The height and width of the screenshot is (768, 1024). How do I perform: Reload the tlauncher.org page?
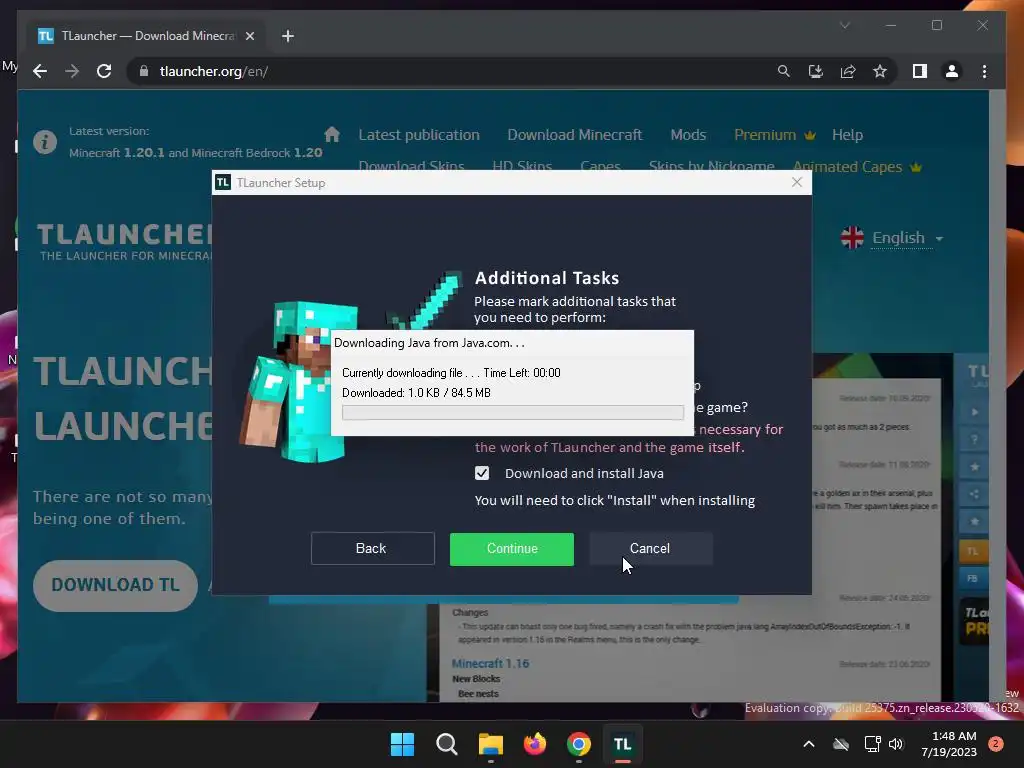click(x=104, y=71)
